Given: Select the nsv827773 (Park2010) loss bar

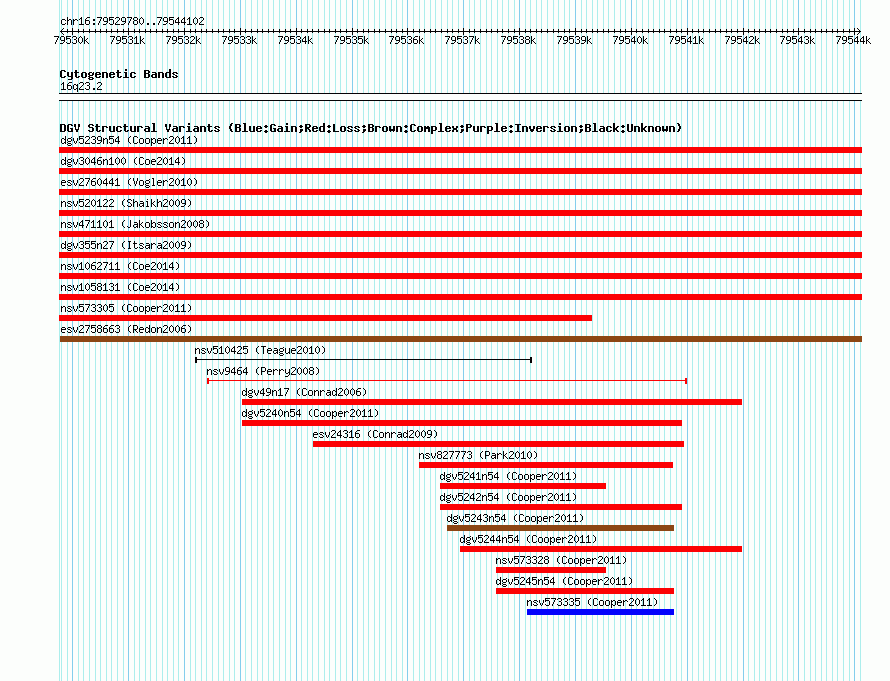Looking at the screenshot, I should click(x=546, y=465).
